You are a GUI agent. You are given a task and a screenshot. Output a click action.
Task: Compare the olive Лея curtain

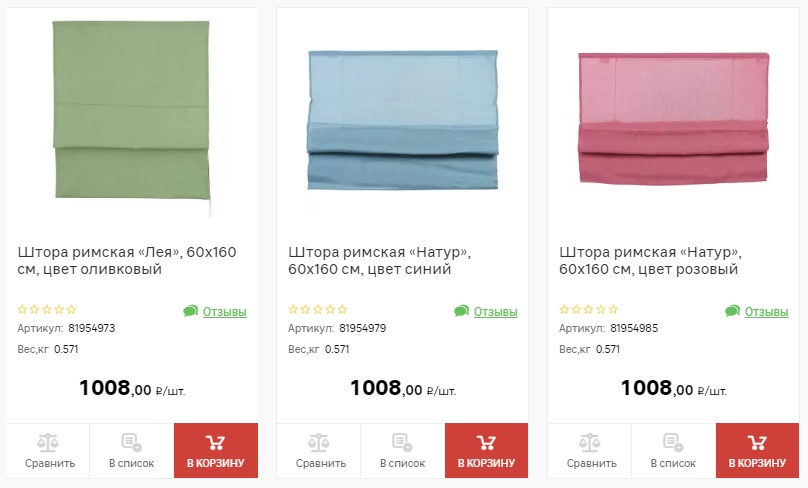pos(48,450)
